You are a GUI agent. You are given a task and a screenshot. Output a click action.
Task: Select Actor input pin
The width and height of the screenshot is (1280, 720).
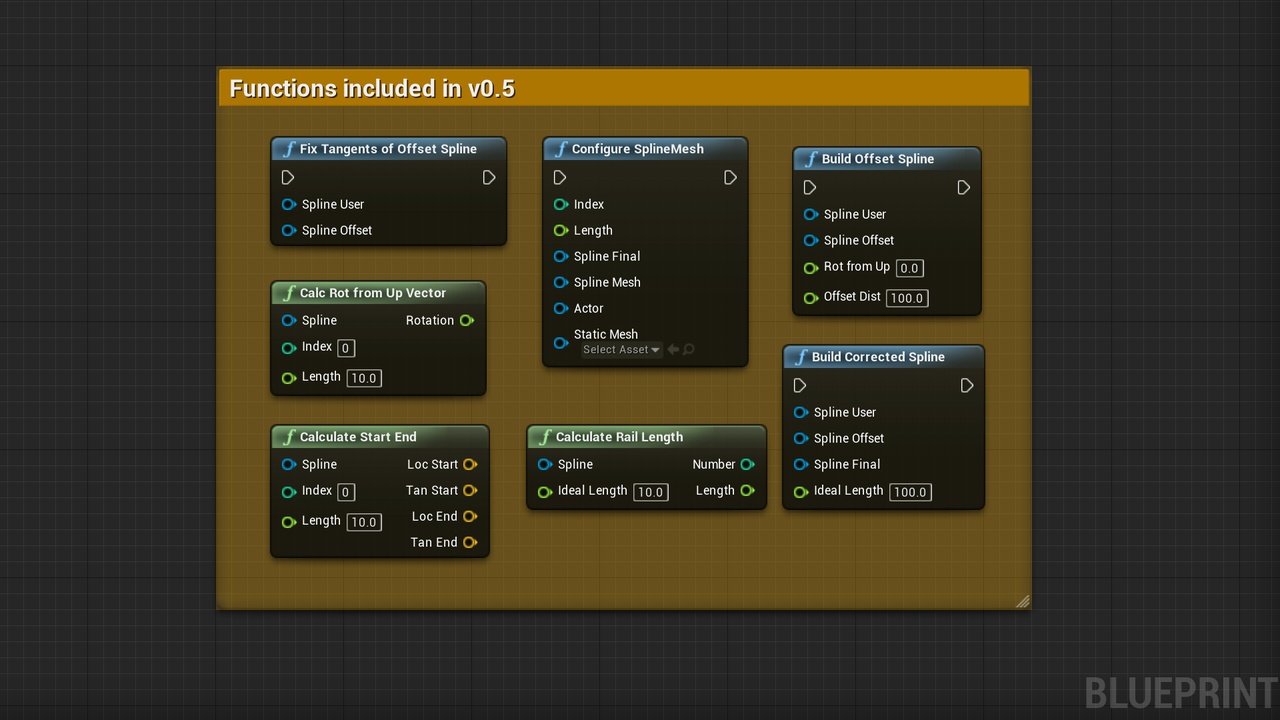point(561,308)
